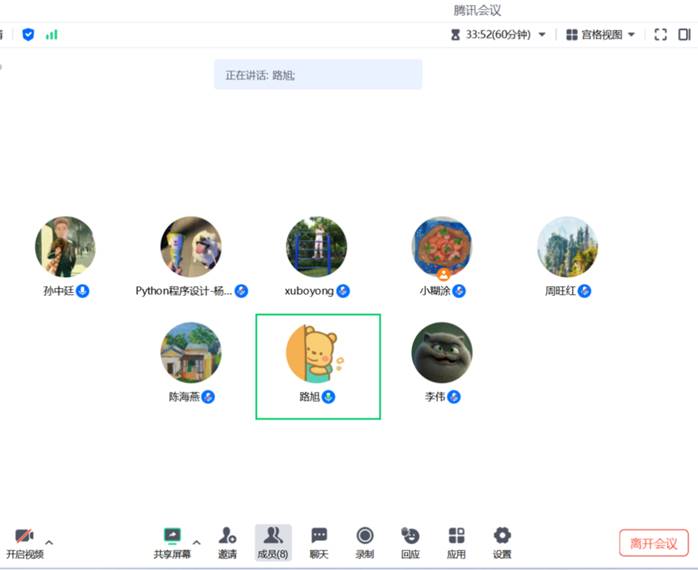
Task: Open 设置 settings gear
Action: (x=502, y=541)
